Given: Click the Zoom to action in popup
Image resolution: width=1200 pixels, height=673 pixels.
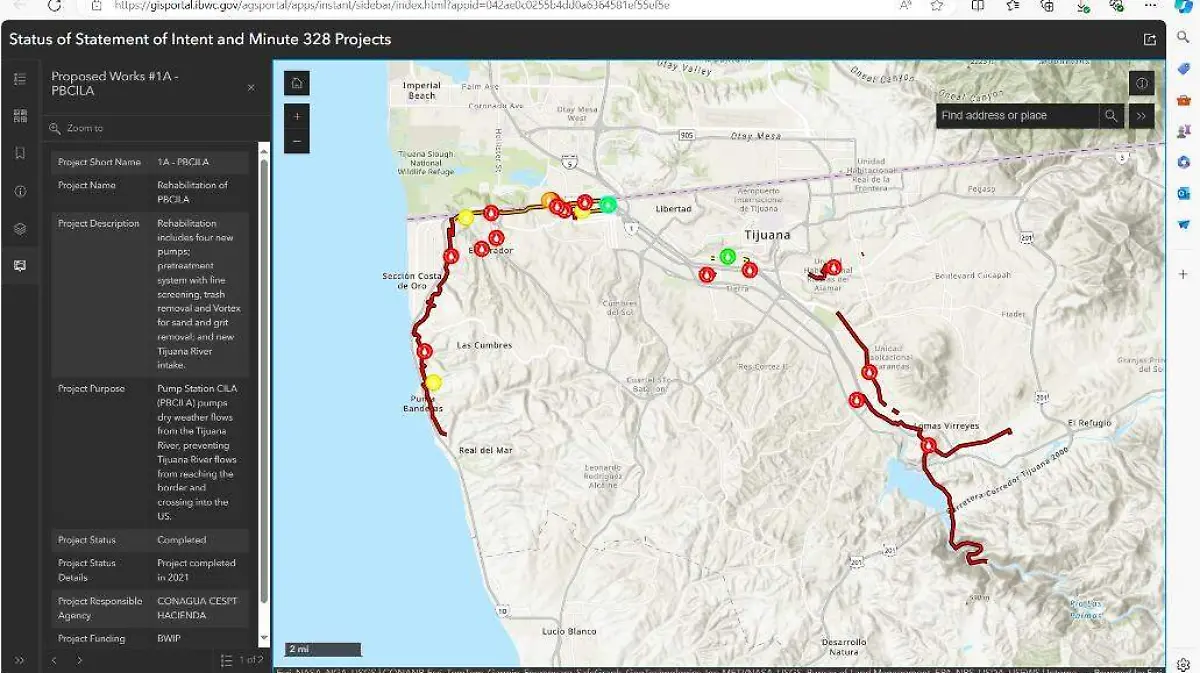Looking at the screenshot, I should point(84,129).
